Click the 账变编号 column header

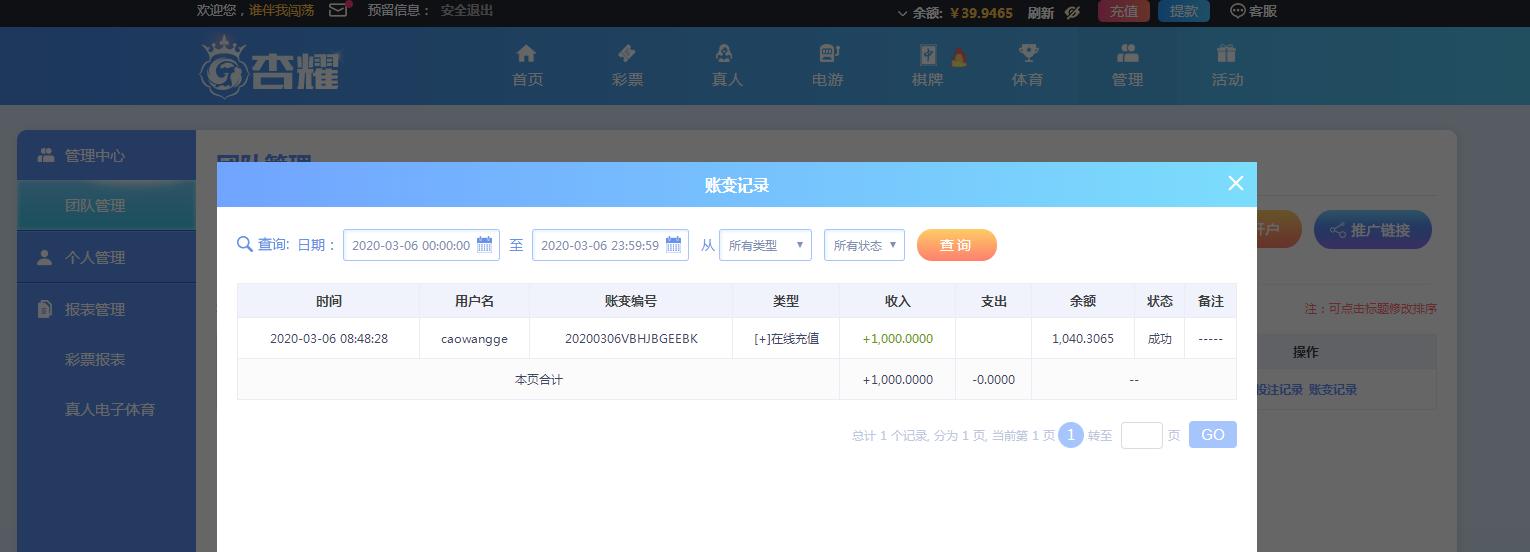tap(631, 301)
